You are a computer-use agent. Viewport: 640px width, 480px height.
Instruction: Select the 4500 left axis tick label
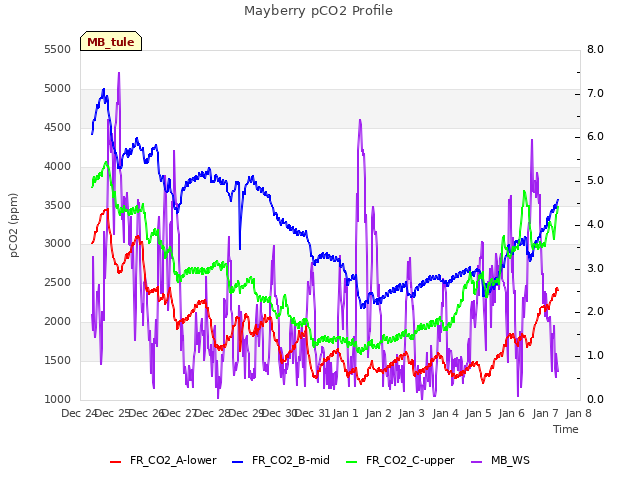click(58, 127)
